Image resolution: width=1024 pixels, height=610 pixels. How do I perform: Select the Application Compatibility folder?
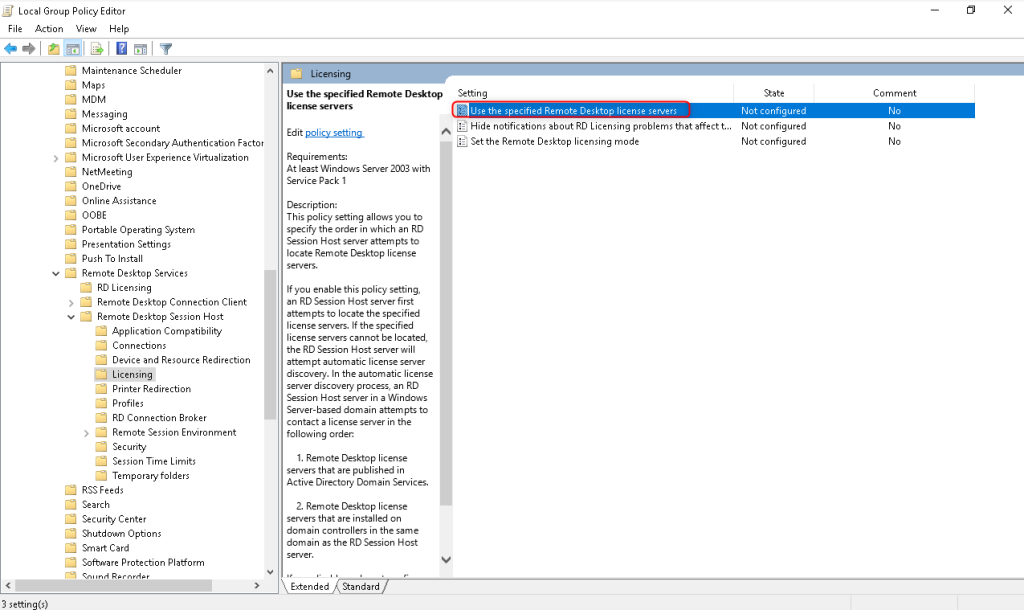(x=167, y=331)
